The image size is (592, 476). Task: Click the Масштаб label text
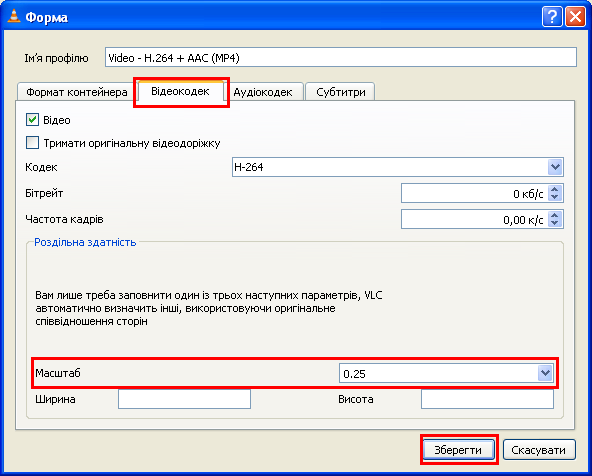[x=58, y=373]
